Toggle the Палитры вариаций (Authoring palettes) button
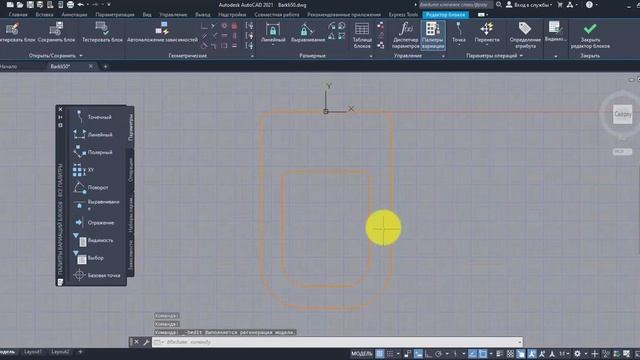Screen dimensions: 640x360 (x=433, y=35)
